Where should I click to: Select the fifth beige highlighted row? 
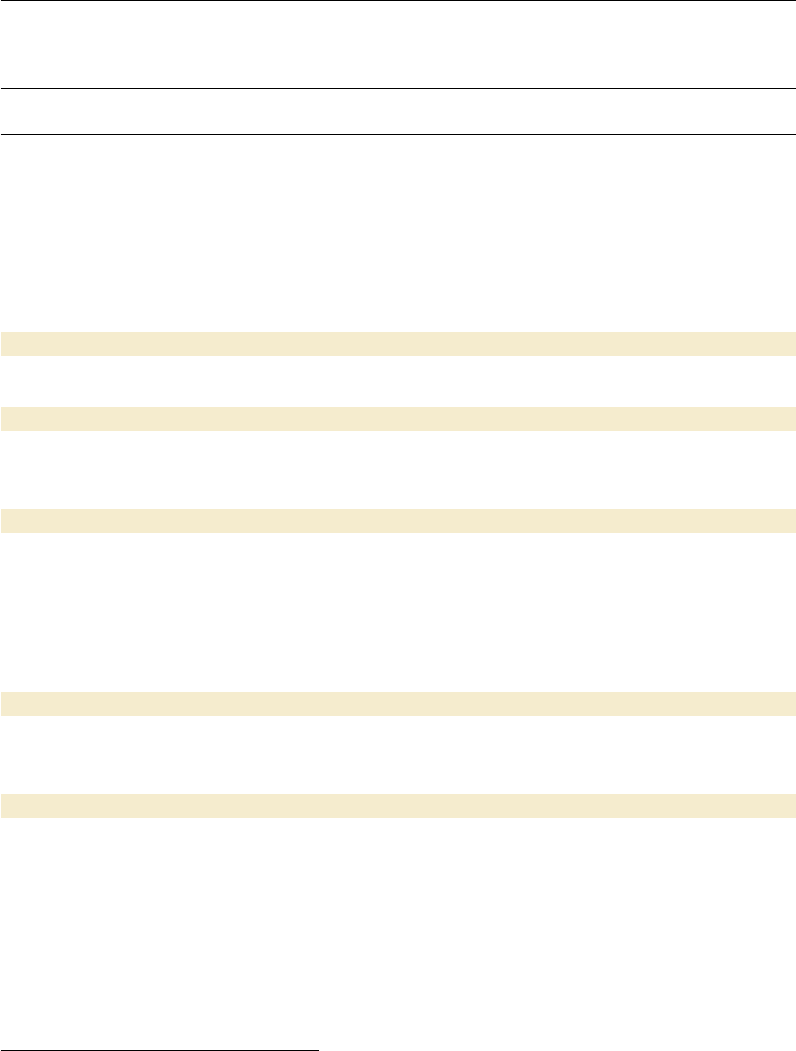pos(398,806)
